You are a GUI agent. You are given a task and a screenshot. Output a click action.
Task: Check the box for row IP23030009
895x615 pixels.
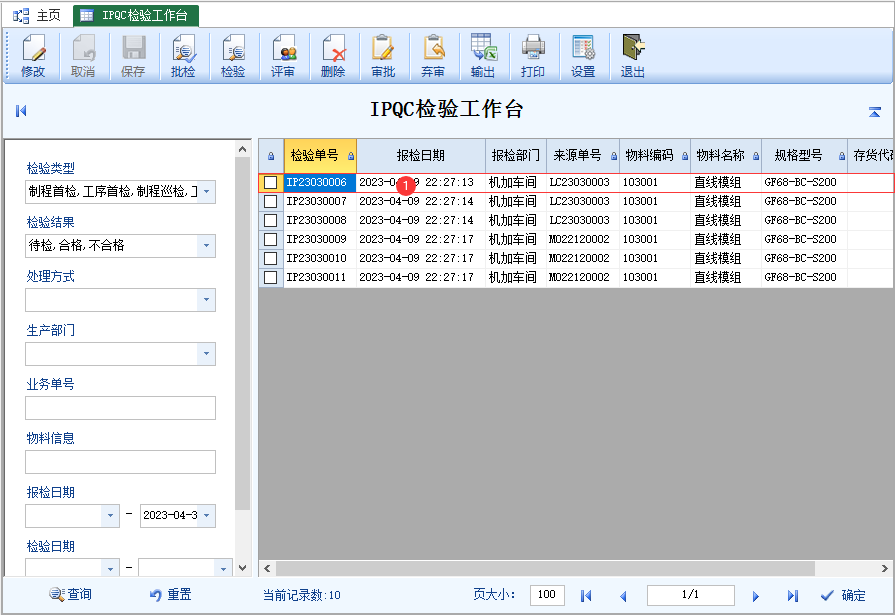coord(271,239)
